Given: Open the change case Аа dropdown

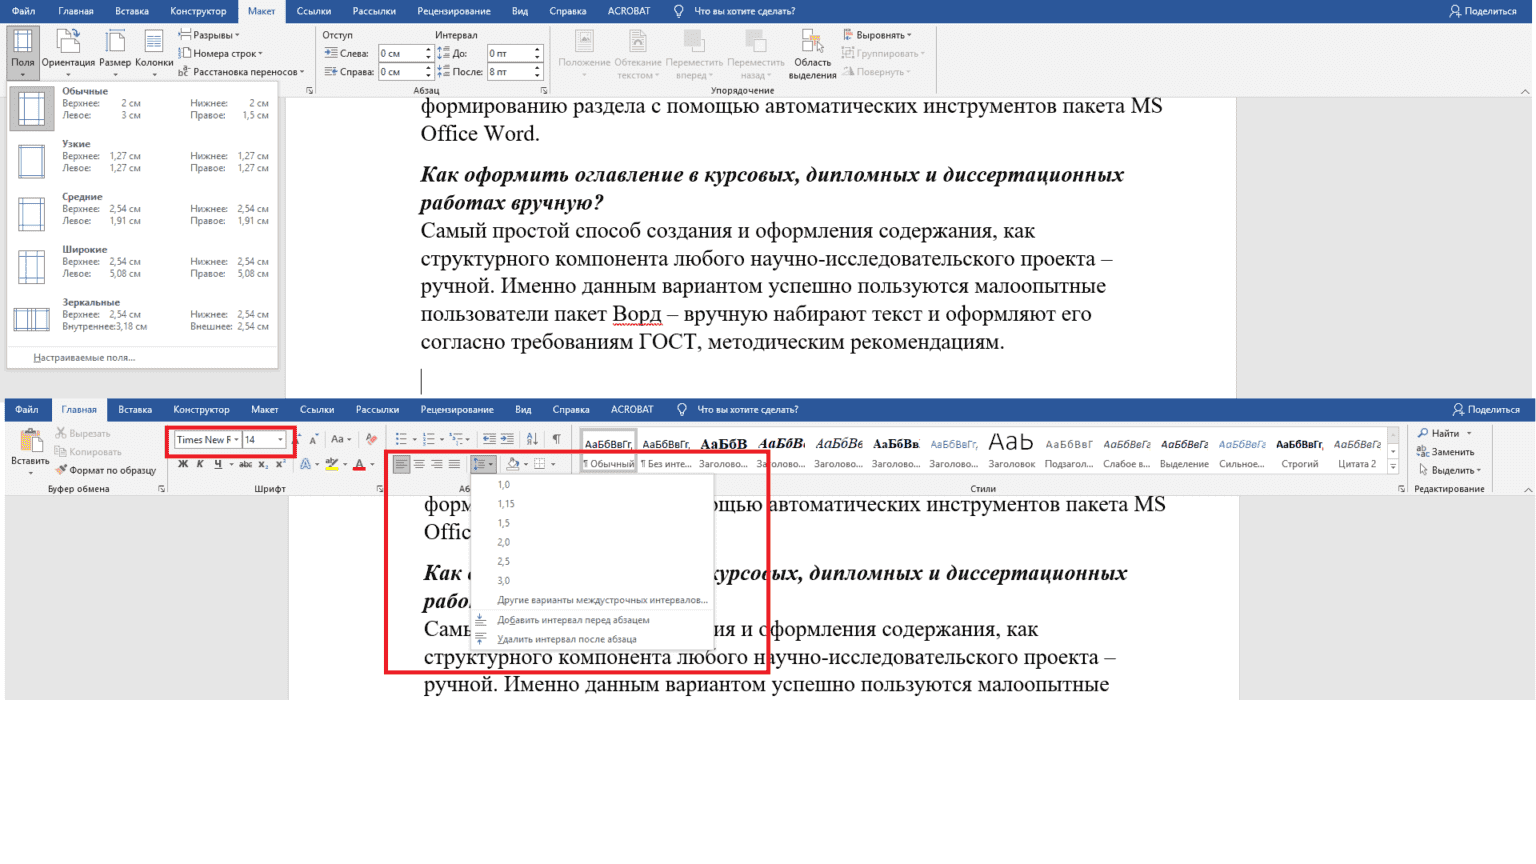Looking at the screenshot, I should 341,439.
